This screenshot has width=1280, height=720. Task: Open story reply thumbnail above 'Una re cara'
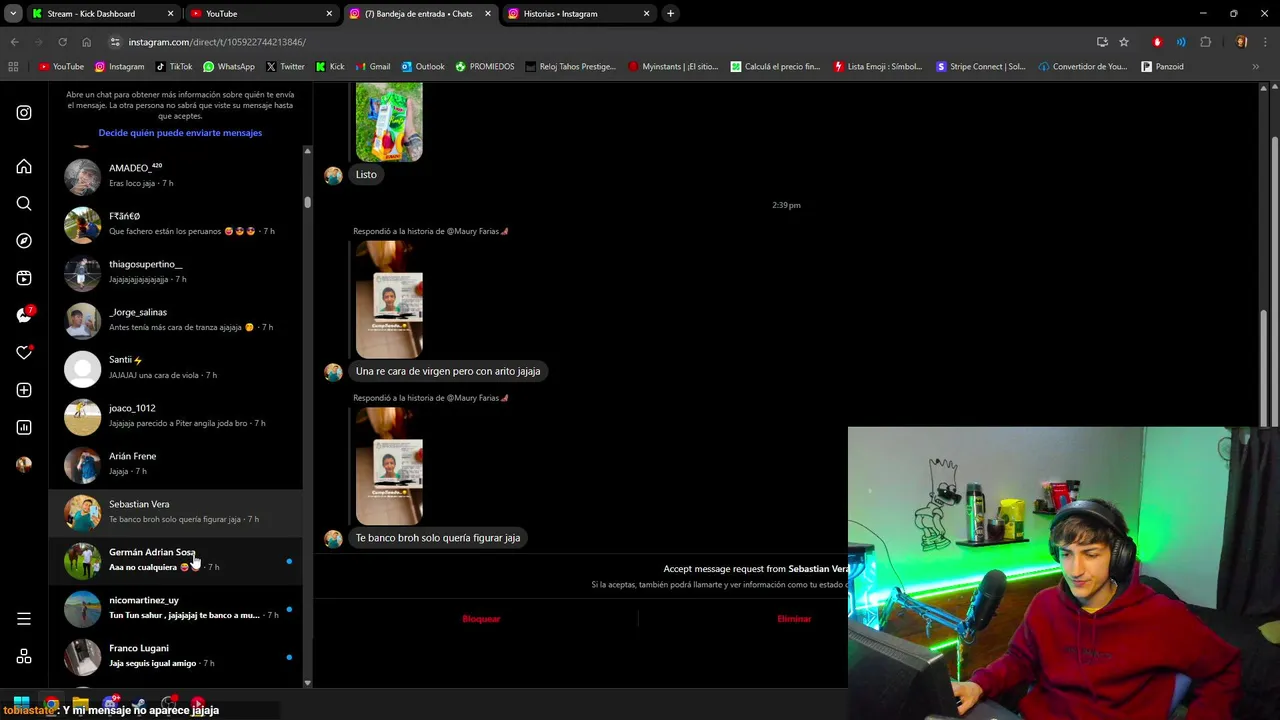coord(389,299)
